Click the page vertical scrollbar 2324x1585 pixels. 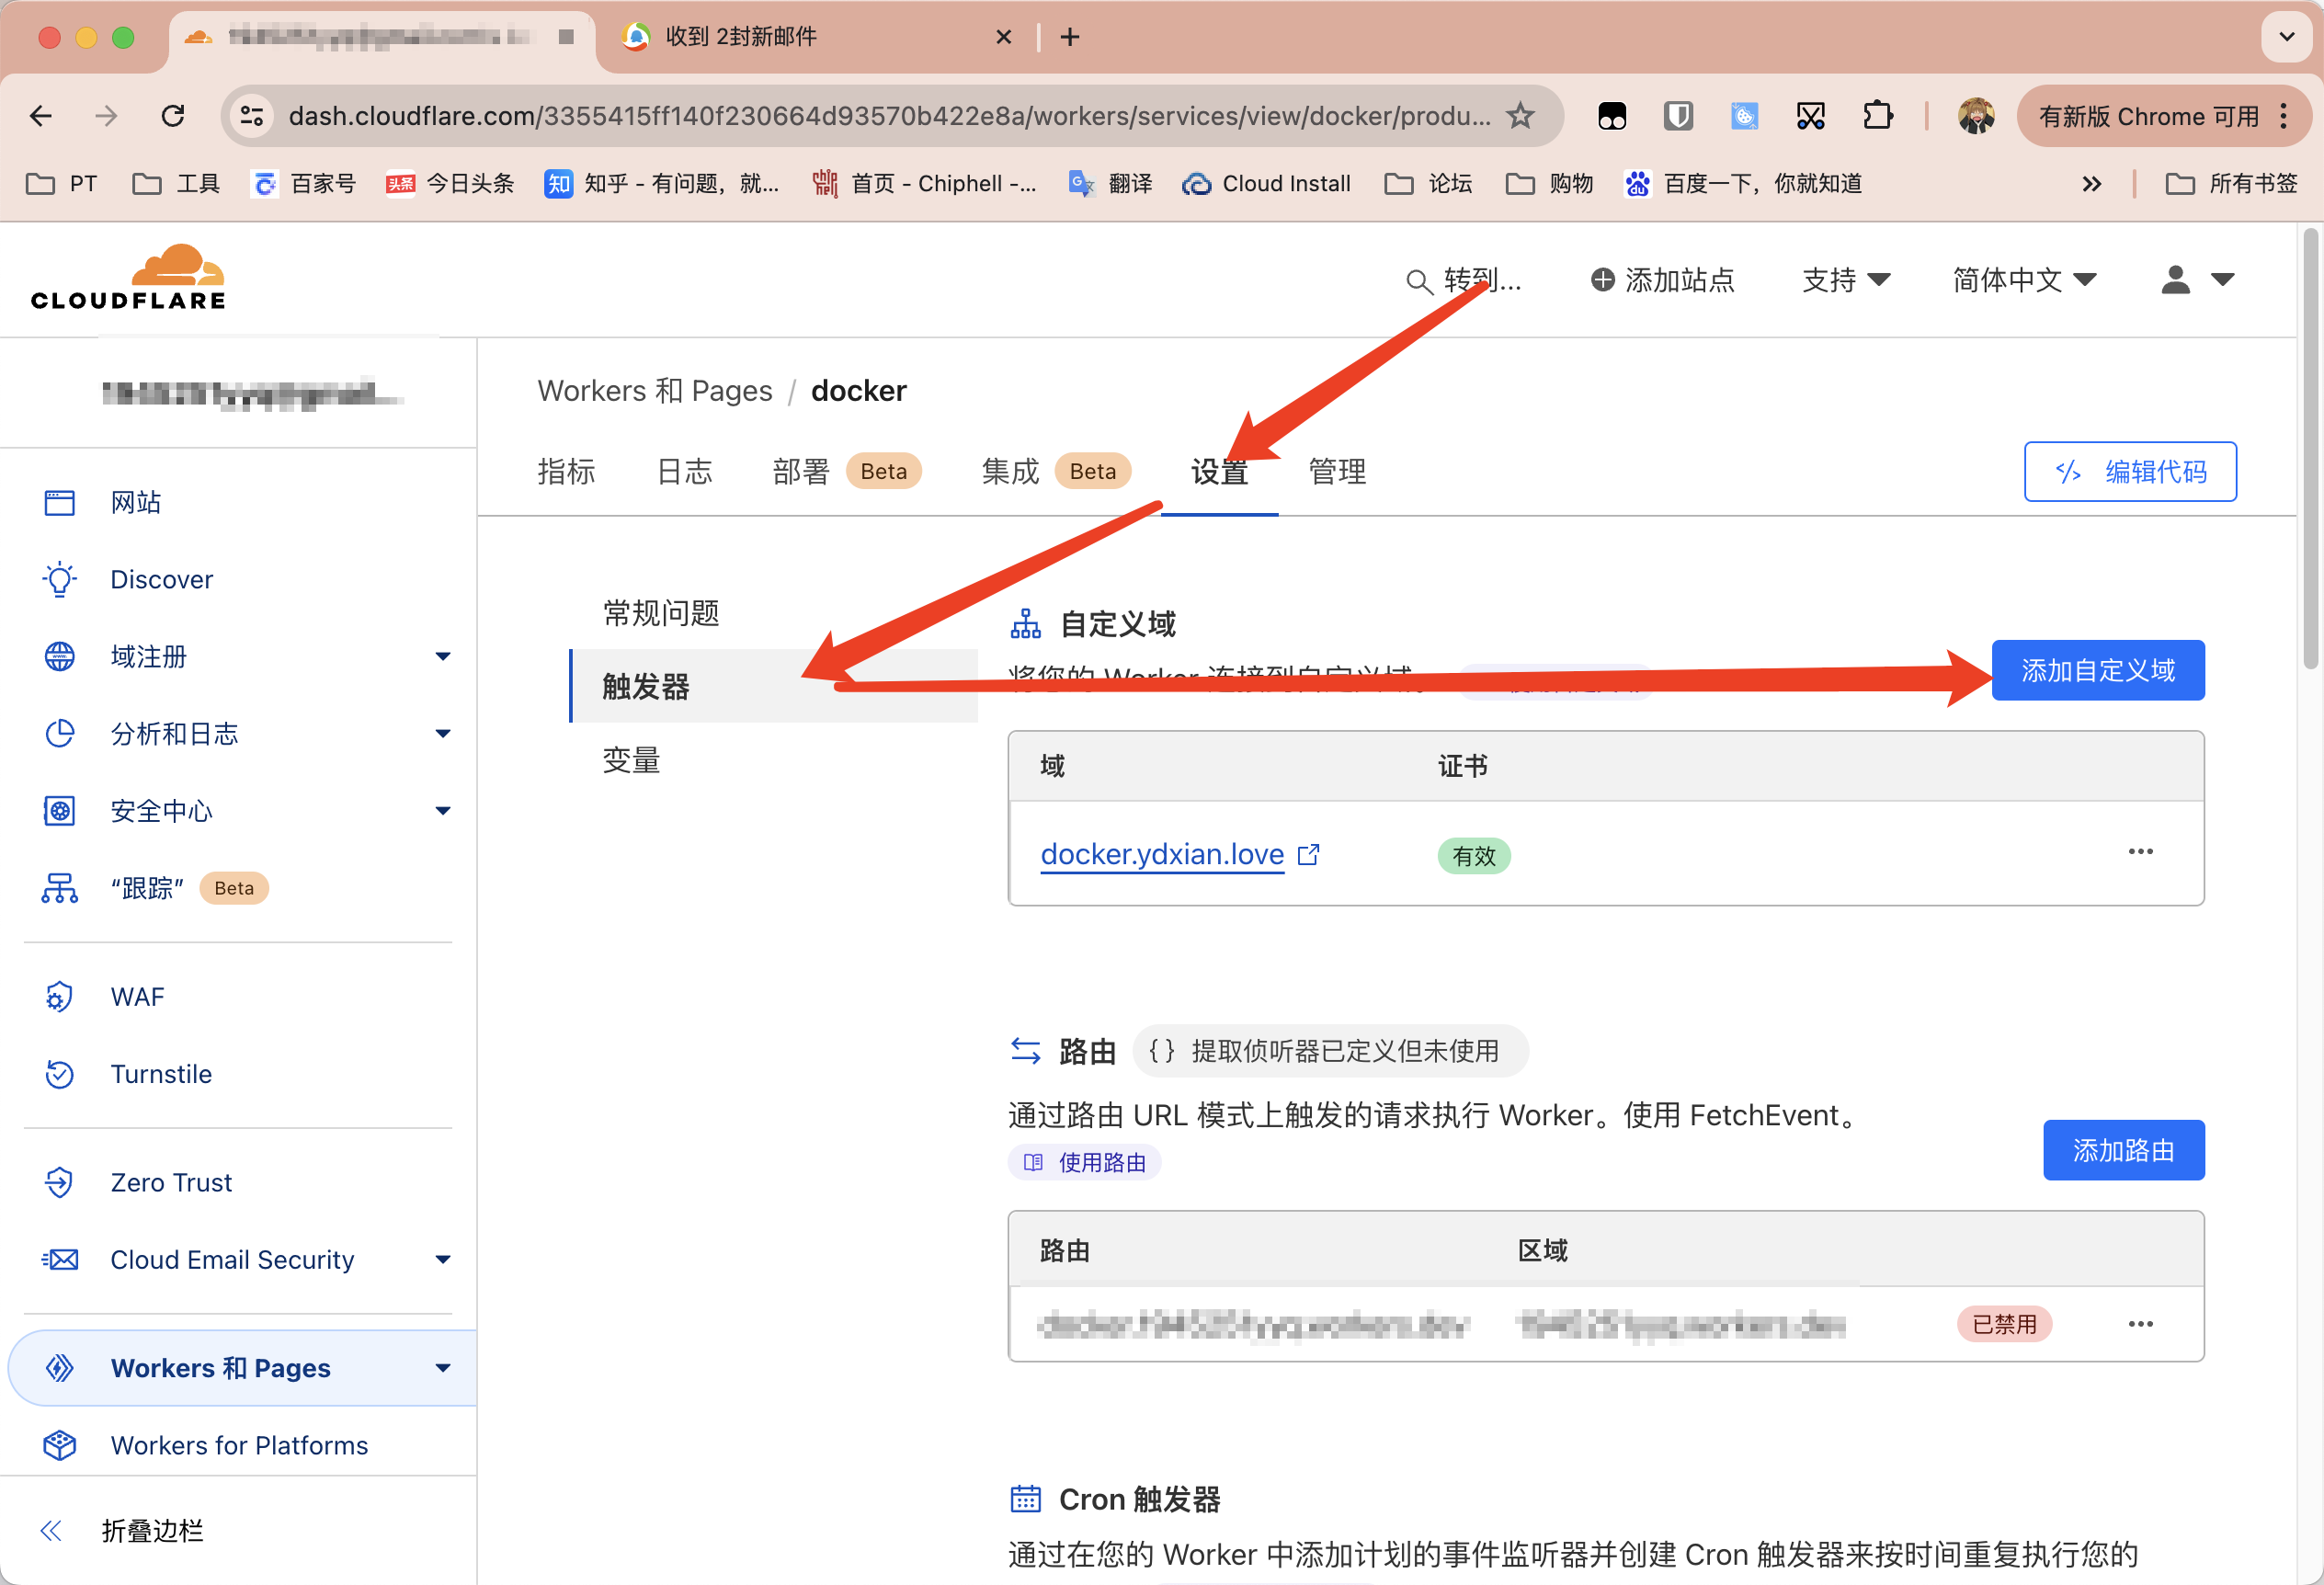tap(2309, 450)
